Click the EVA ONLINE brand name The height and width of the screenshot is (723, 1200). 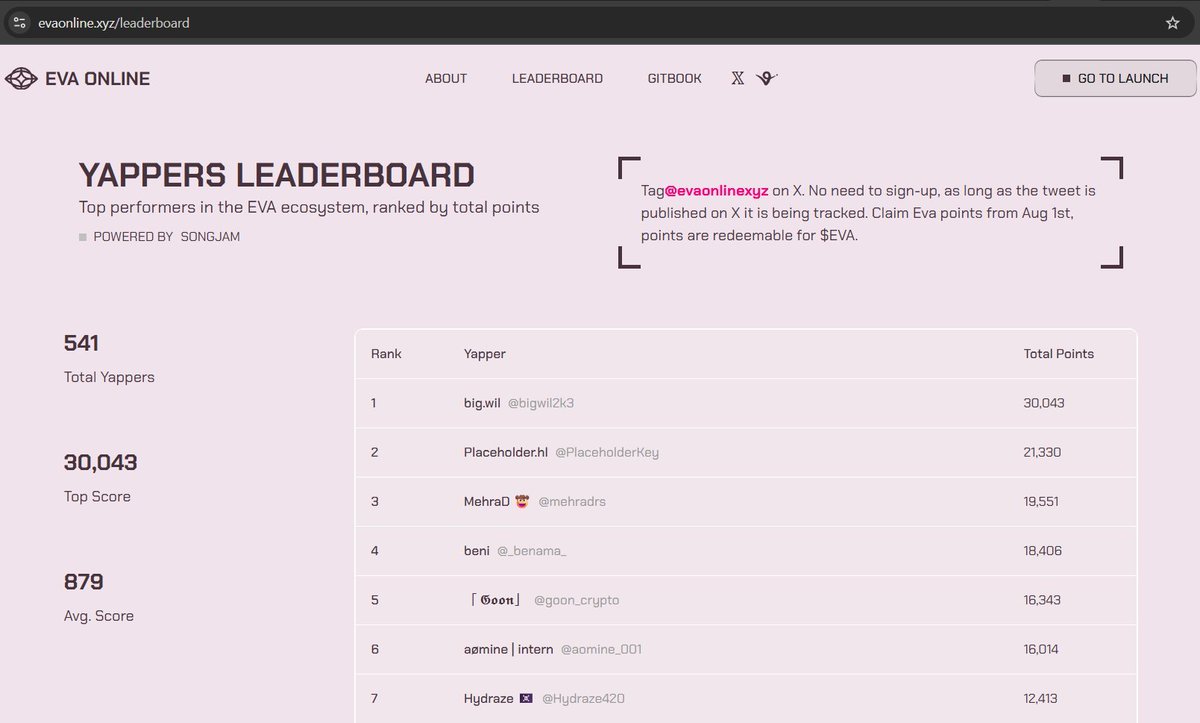pyautogui.click(x=98, y=78)
